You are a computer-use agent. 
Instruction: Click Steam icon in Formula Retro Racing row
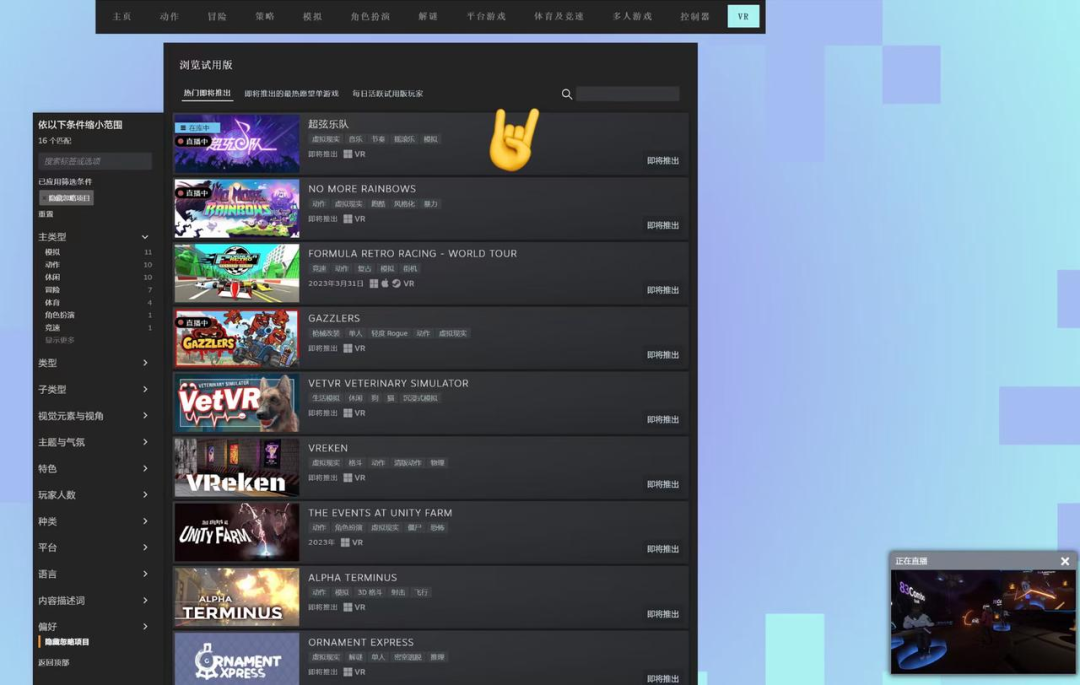click(396, 284)
